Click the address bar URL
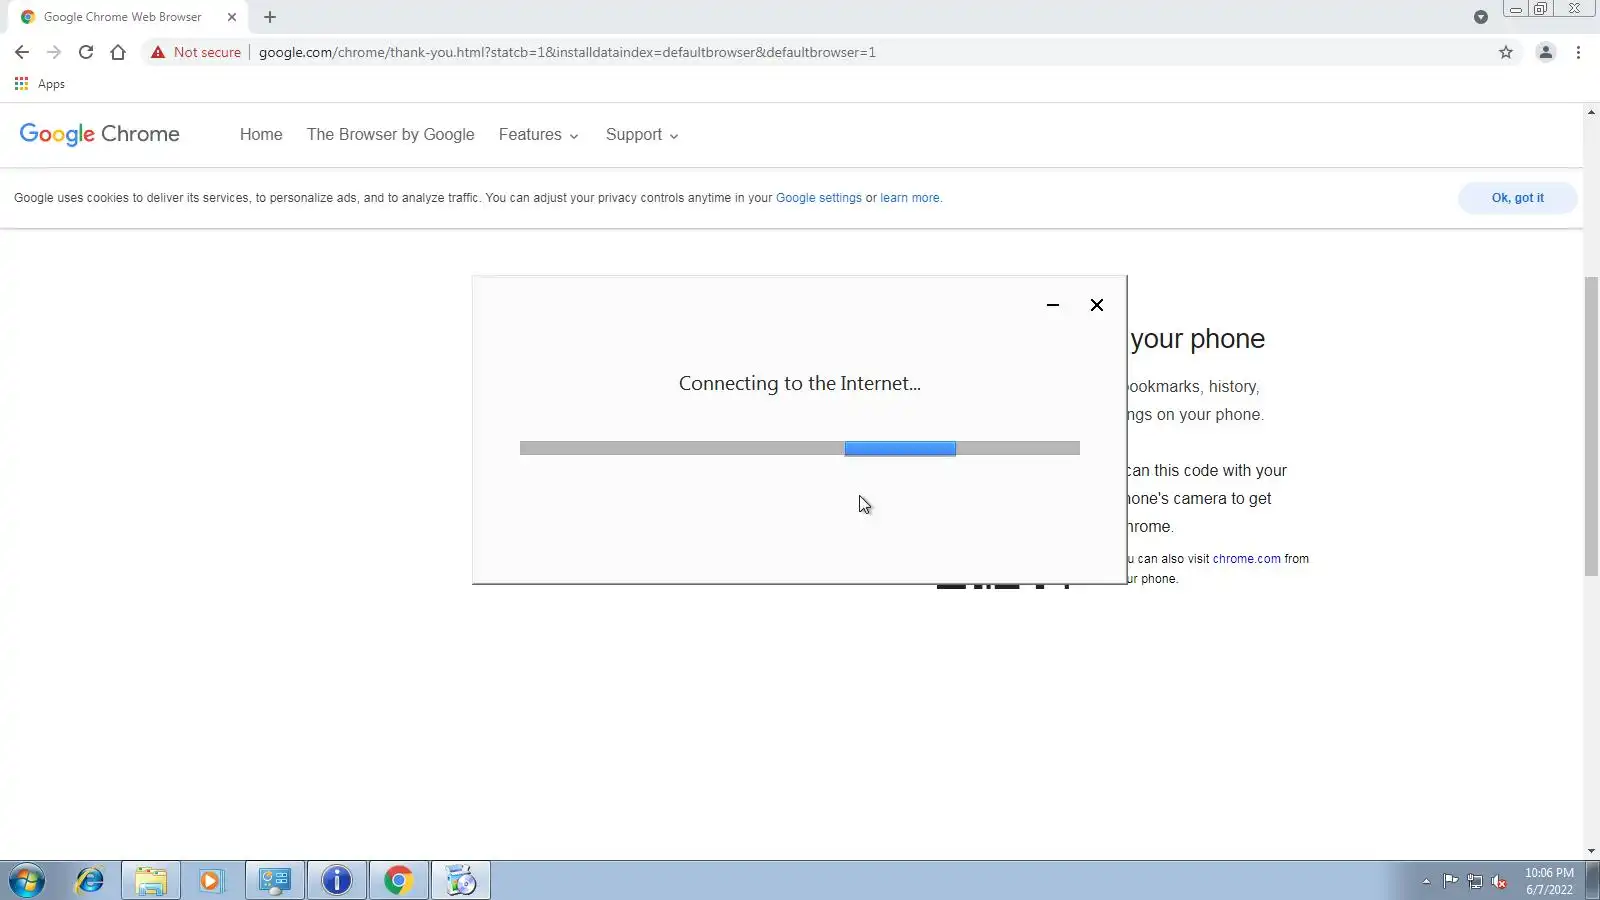Image resolution: width=1600 pixels, height=900 pixels. [567, 52]
